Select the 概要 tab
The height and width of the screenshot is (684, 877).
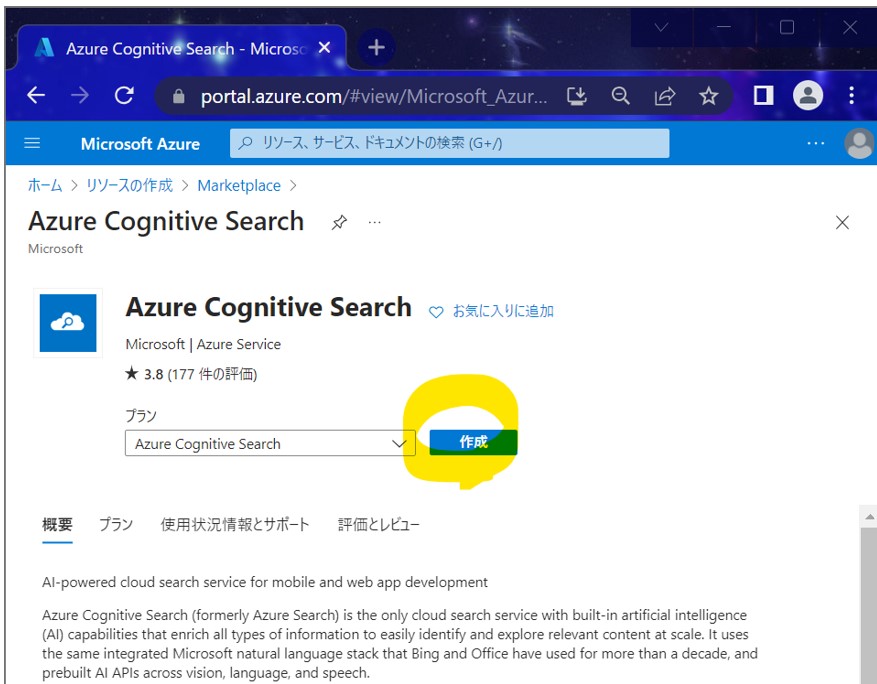(57, 525)
